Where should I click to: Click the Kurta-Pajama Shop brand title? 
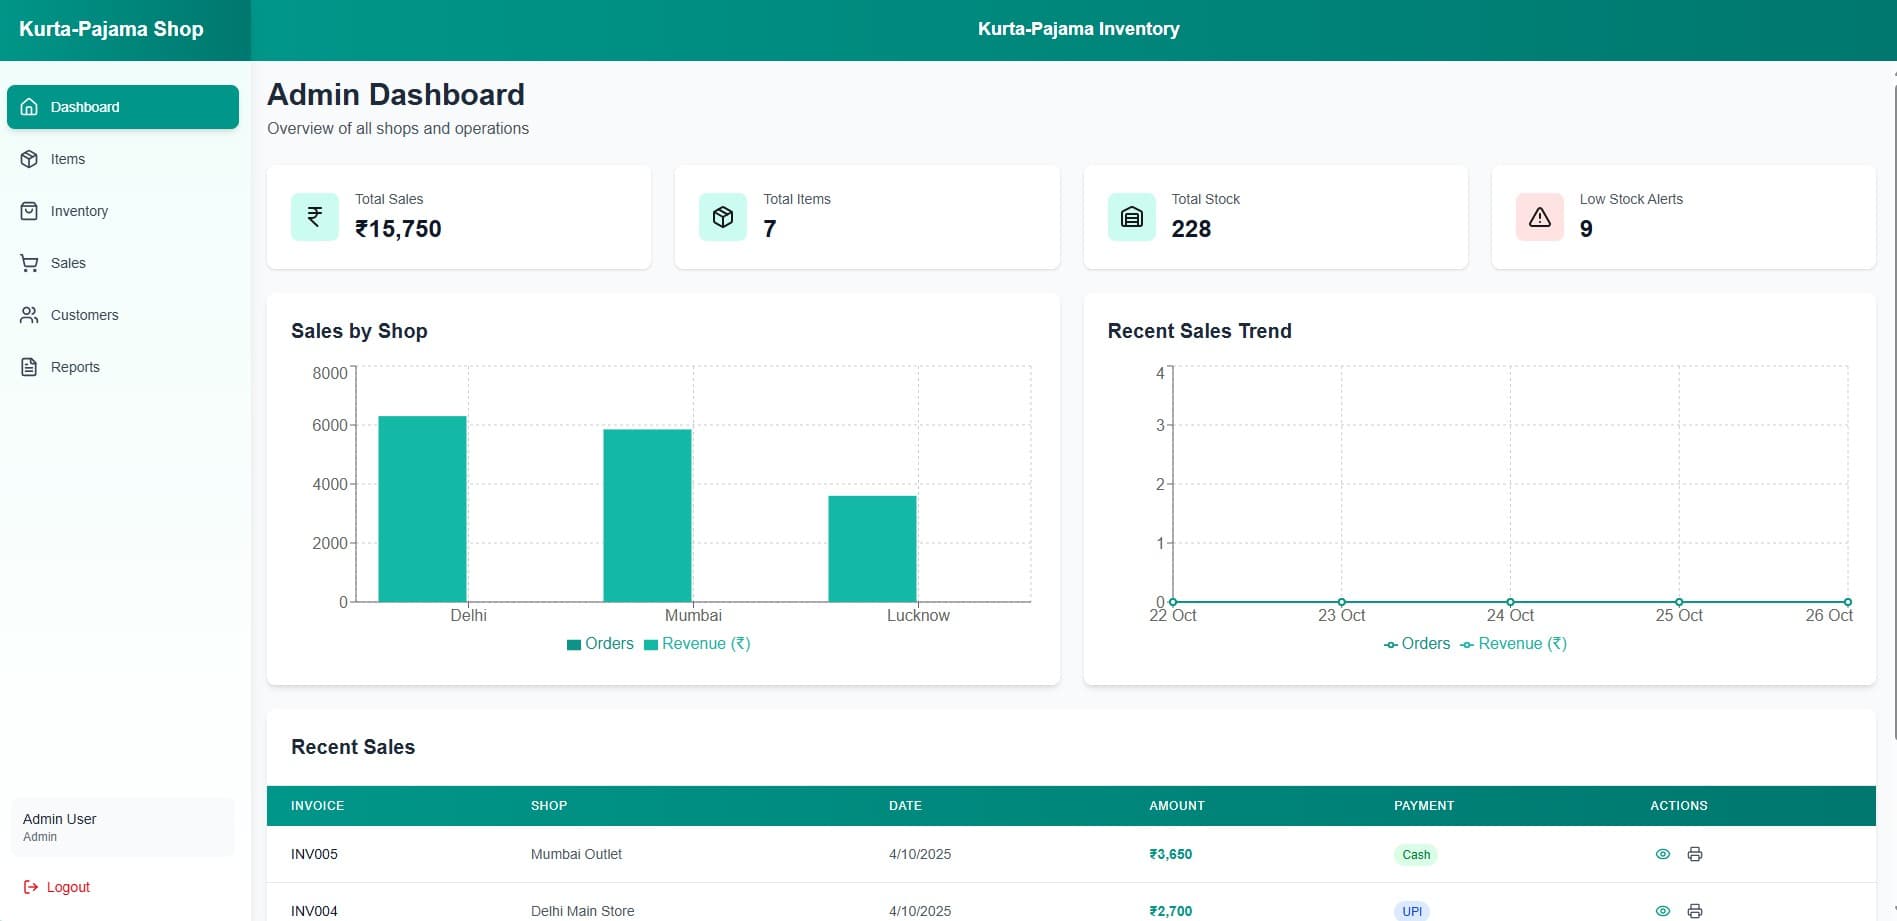pos(111,29)
